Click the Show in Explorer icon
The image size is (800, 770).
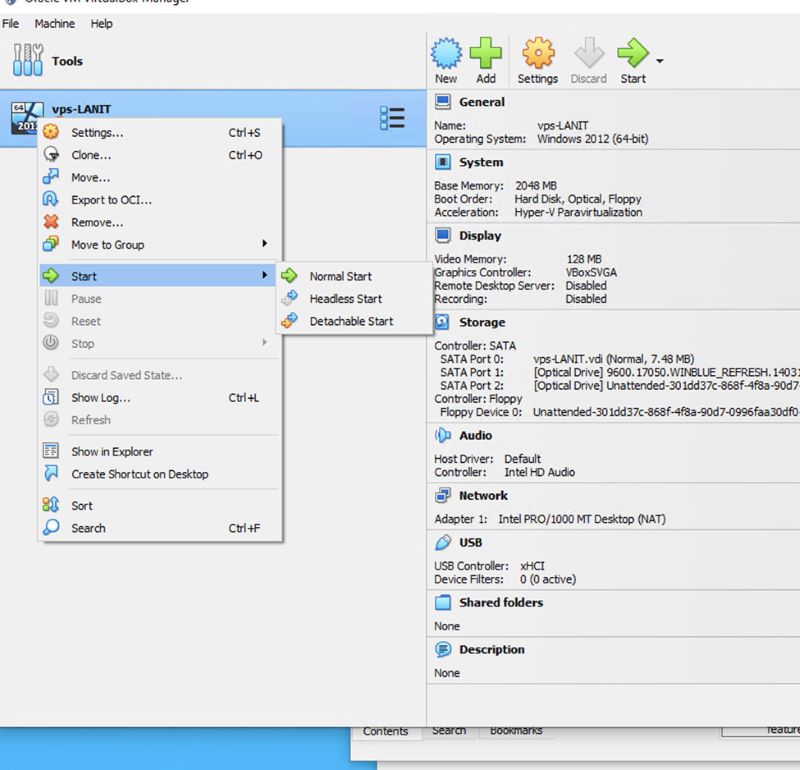tap(51, 451)
